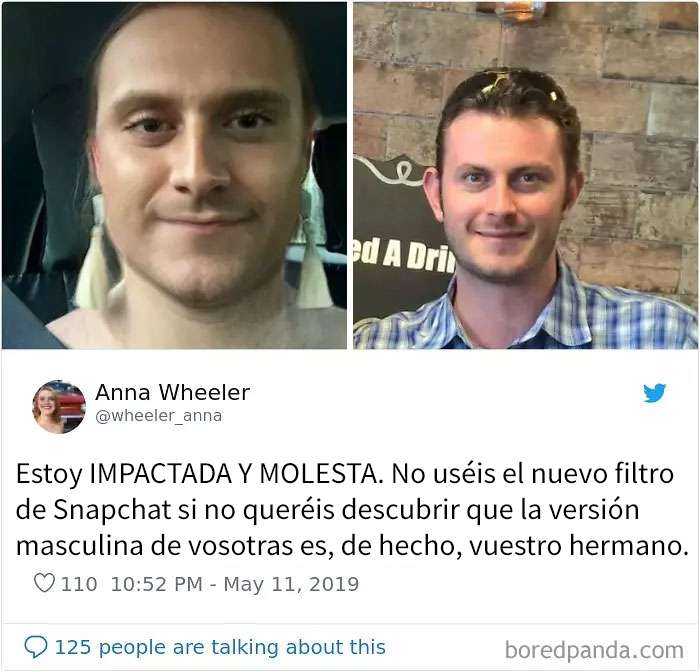
Task: Click the 110 likes count
Action: click(79, 584)
